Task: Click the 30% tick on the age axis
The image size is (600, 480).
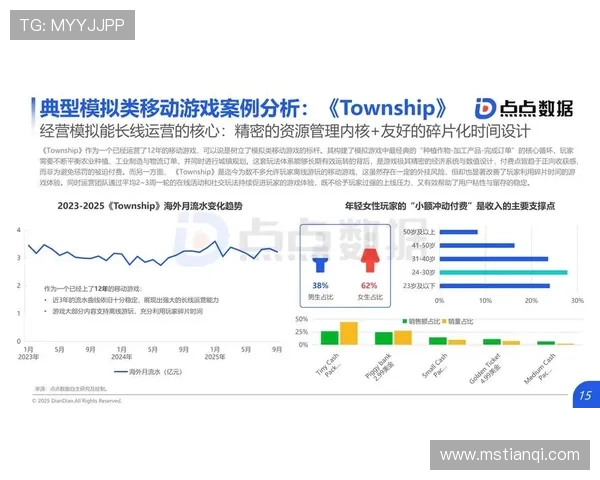Action: pos(577,301)
